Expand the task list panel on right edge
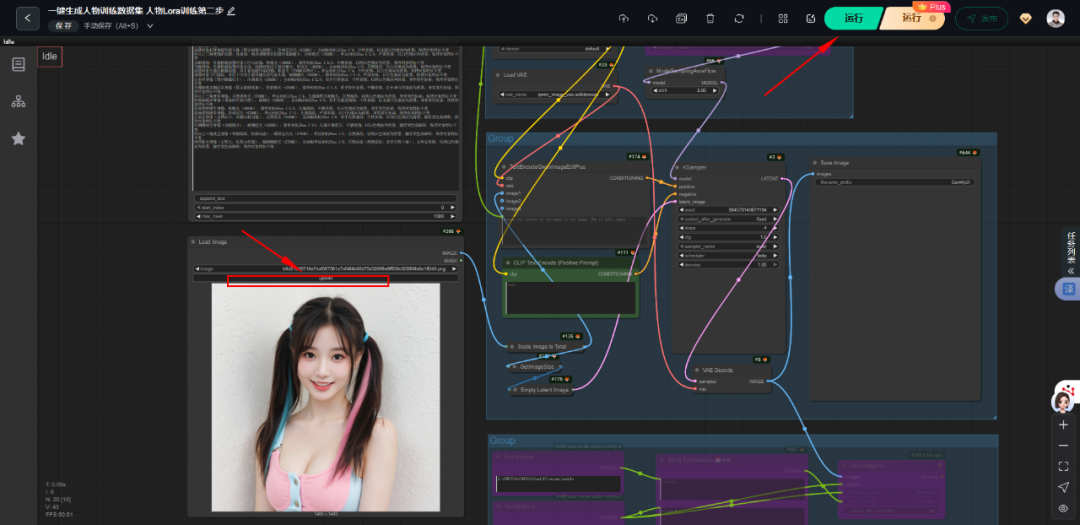Image resolution: width=1080 pixels, height=525 pixels. 1070,253
